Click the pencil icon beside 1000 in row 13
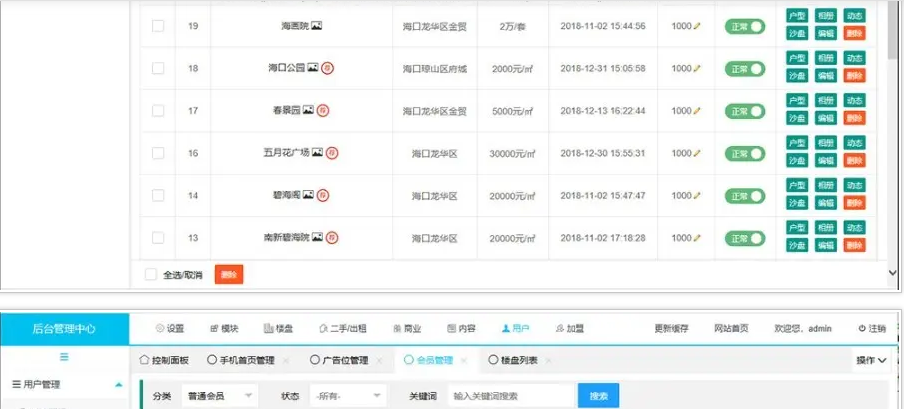 point(697,238)
